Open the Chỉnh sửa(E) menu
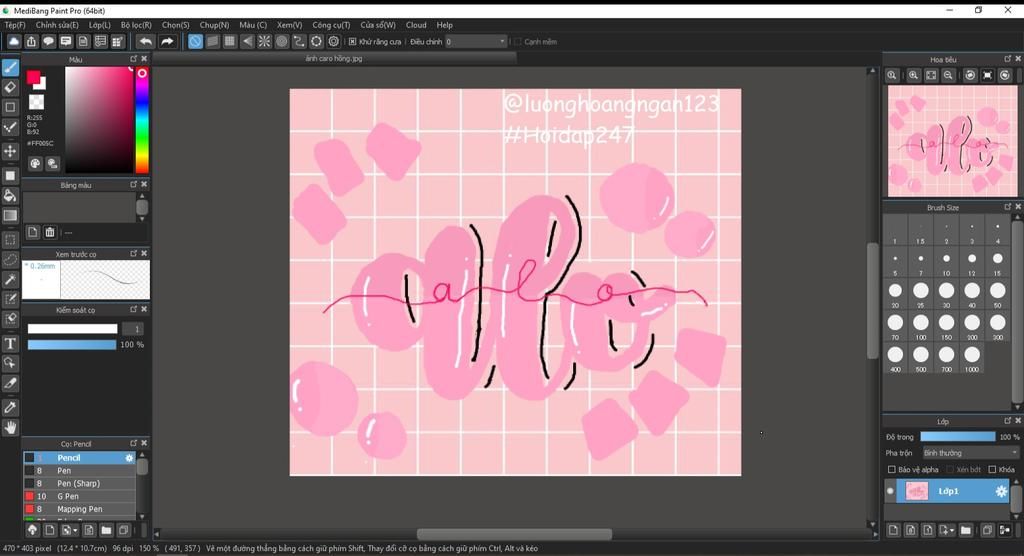Viewport: 1024px width, 556px height. [x=57, y=25]
